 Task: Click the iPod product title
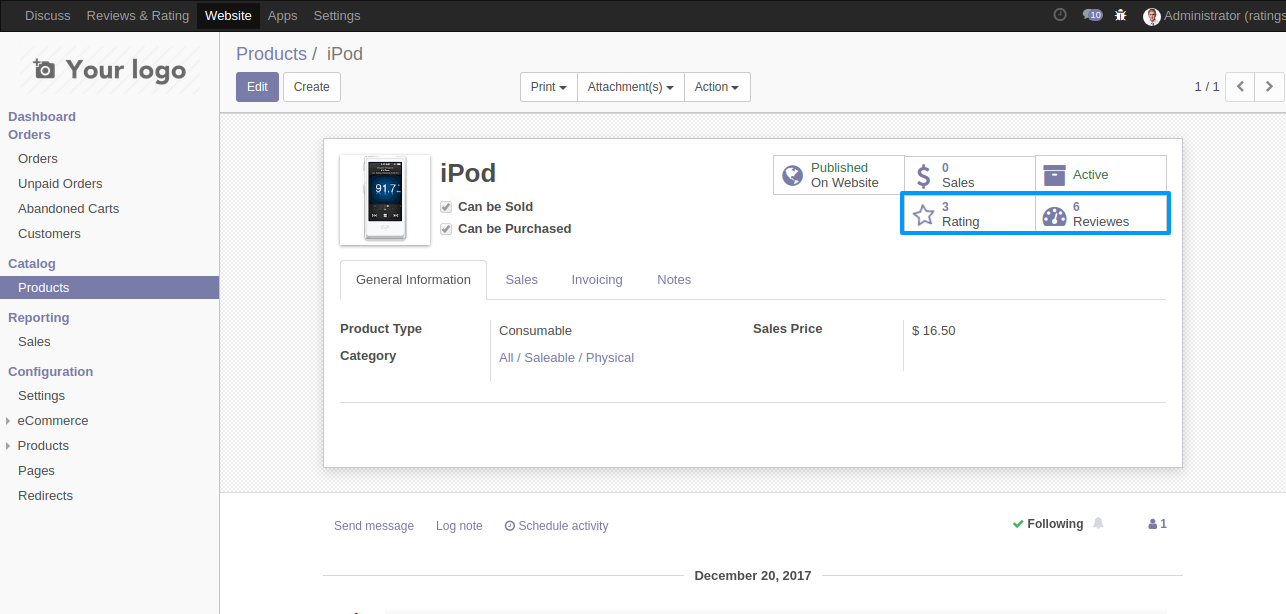click(x=468, y=173)
